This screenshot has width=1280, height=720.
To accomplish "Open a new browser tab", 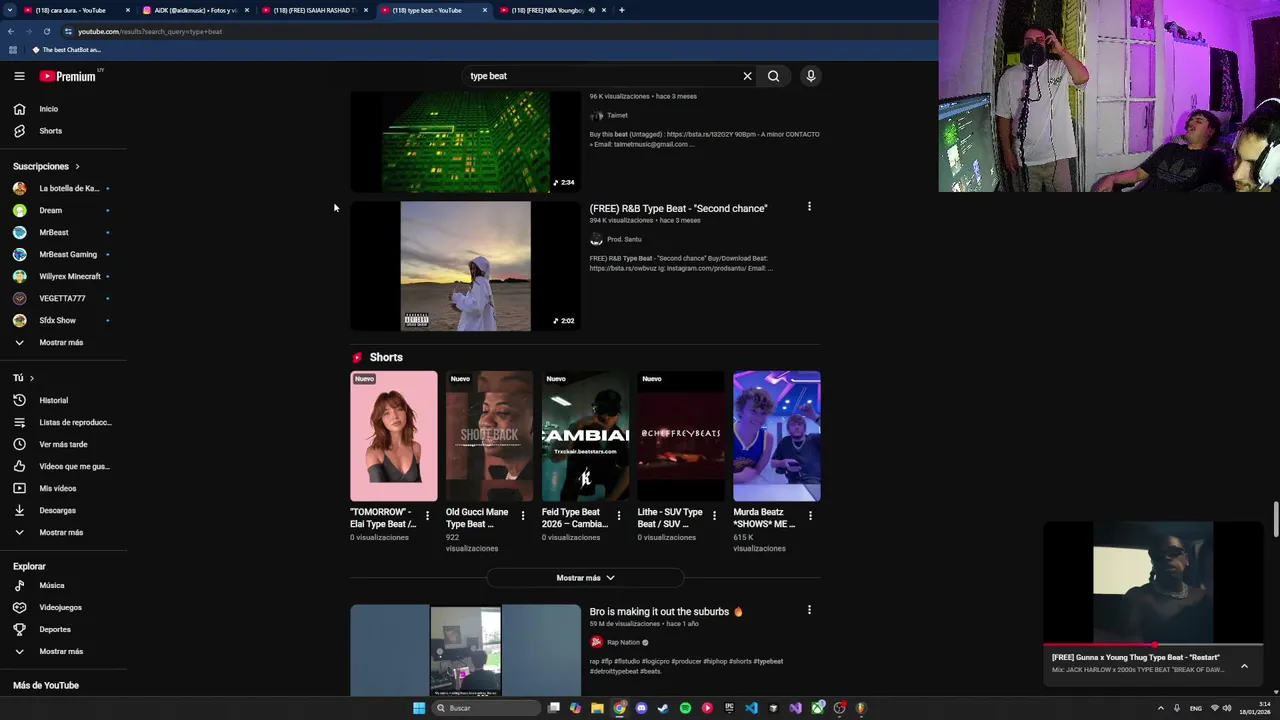I will (x=622, y=10).
